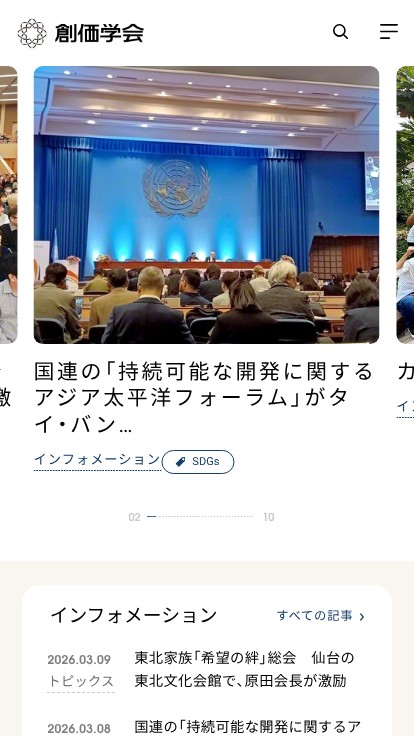This screenshot has width=414, height=736.
Task: Open article 東北家族「希望の絆」総会 仙台の東北文化会館
Action: coord(244,669)
